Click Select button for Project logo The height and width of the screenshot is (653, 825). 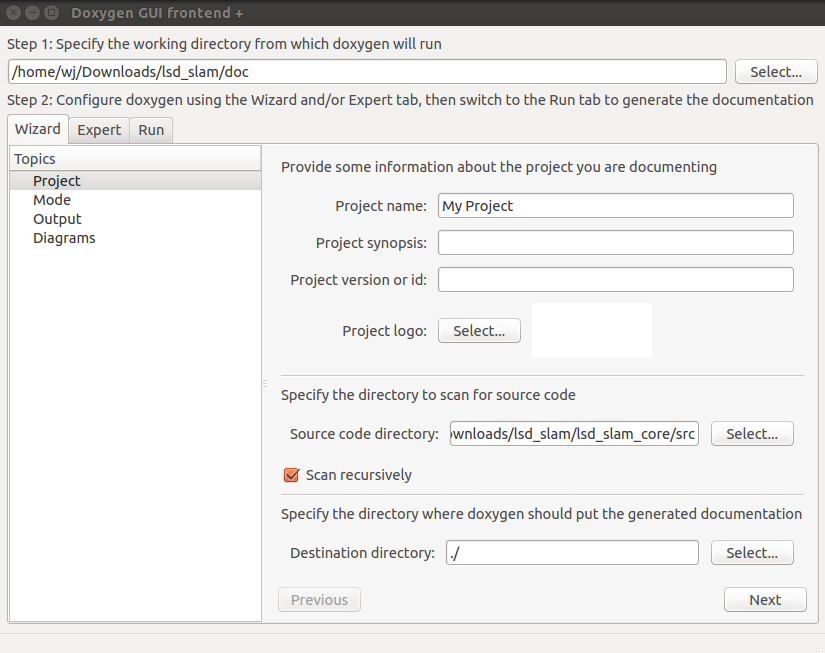pyautogui.click(x=479, y=330)
